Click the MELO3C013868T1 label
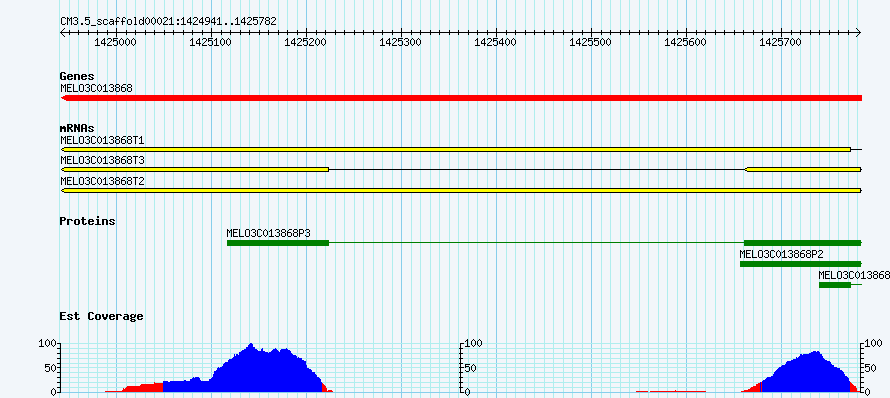This screenshot has height=398, width=890. coord(103,140)
